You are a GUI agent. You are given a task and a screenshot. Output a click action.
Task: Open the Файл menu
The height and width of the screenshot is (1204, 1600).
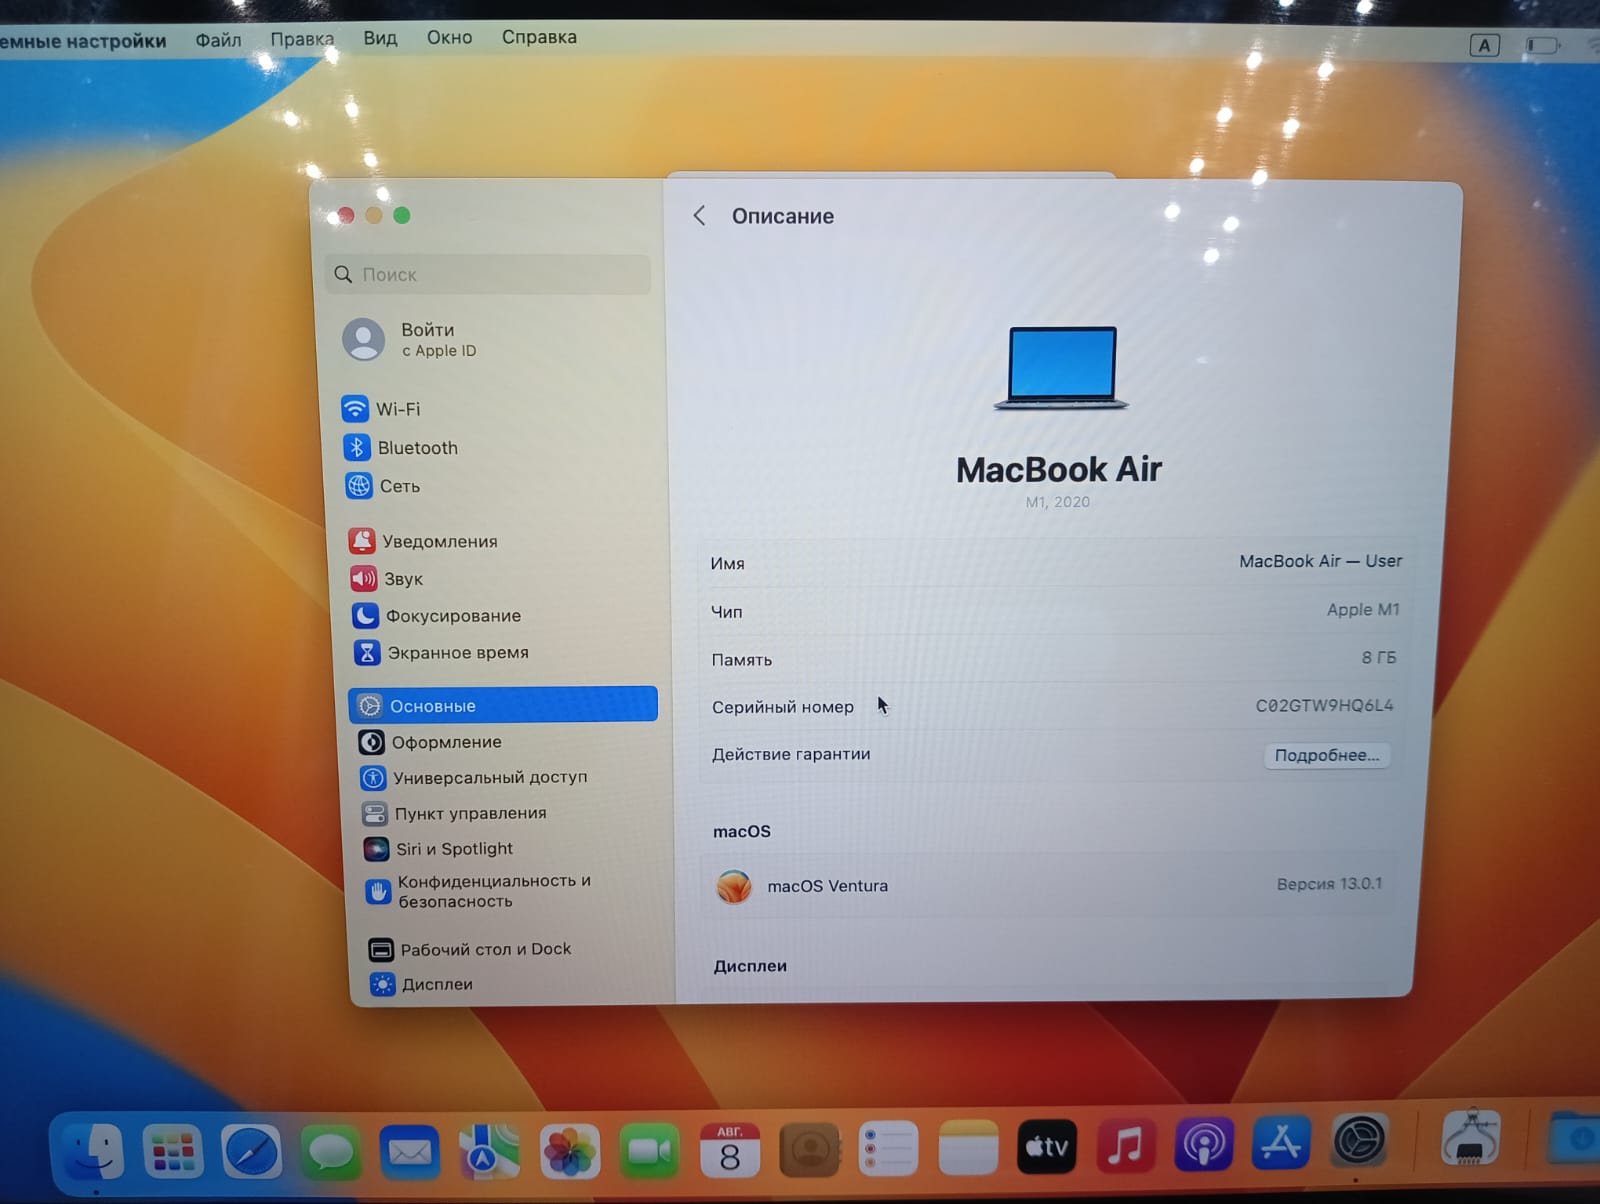218,40
